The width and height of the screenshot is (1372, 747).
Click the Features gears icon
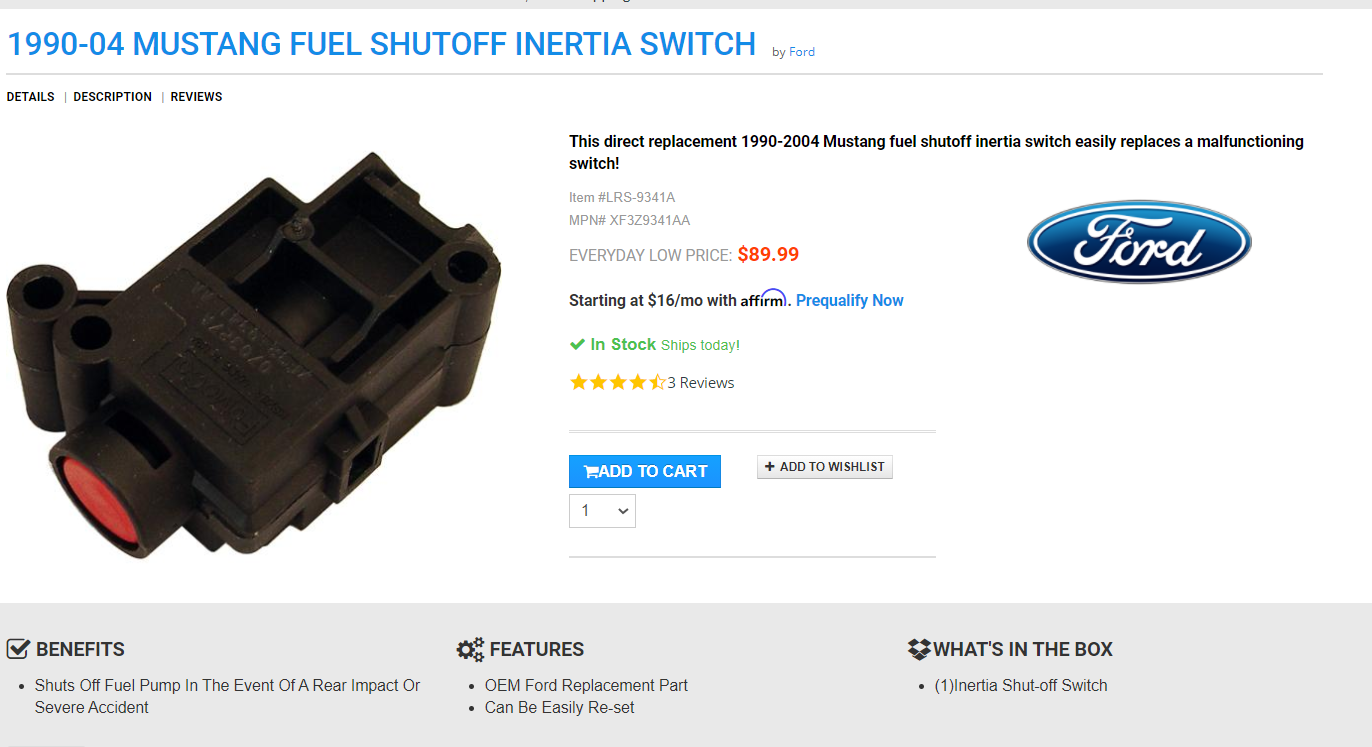click(x=470, y=649)
